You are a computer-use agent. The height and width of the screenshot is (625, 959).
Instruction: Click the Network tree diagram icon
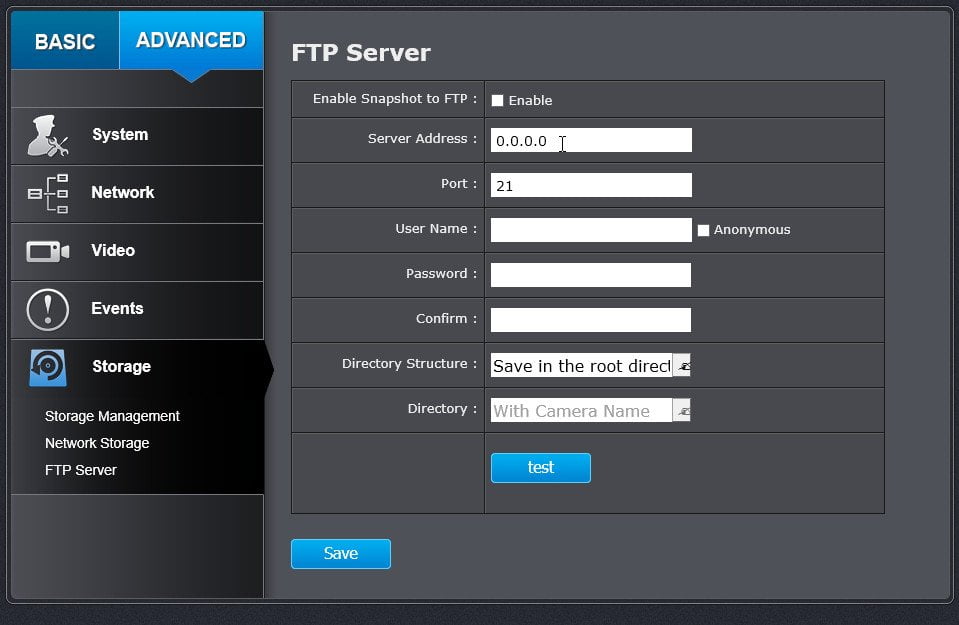point(48,194)
